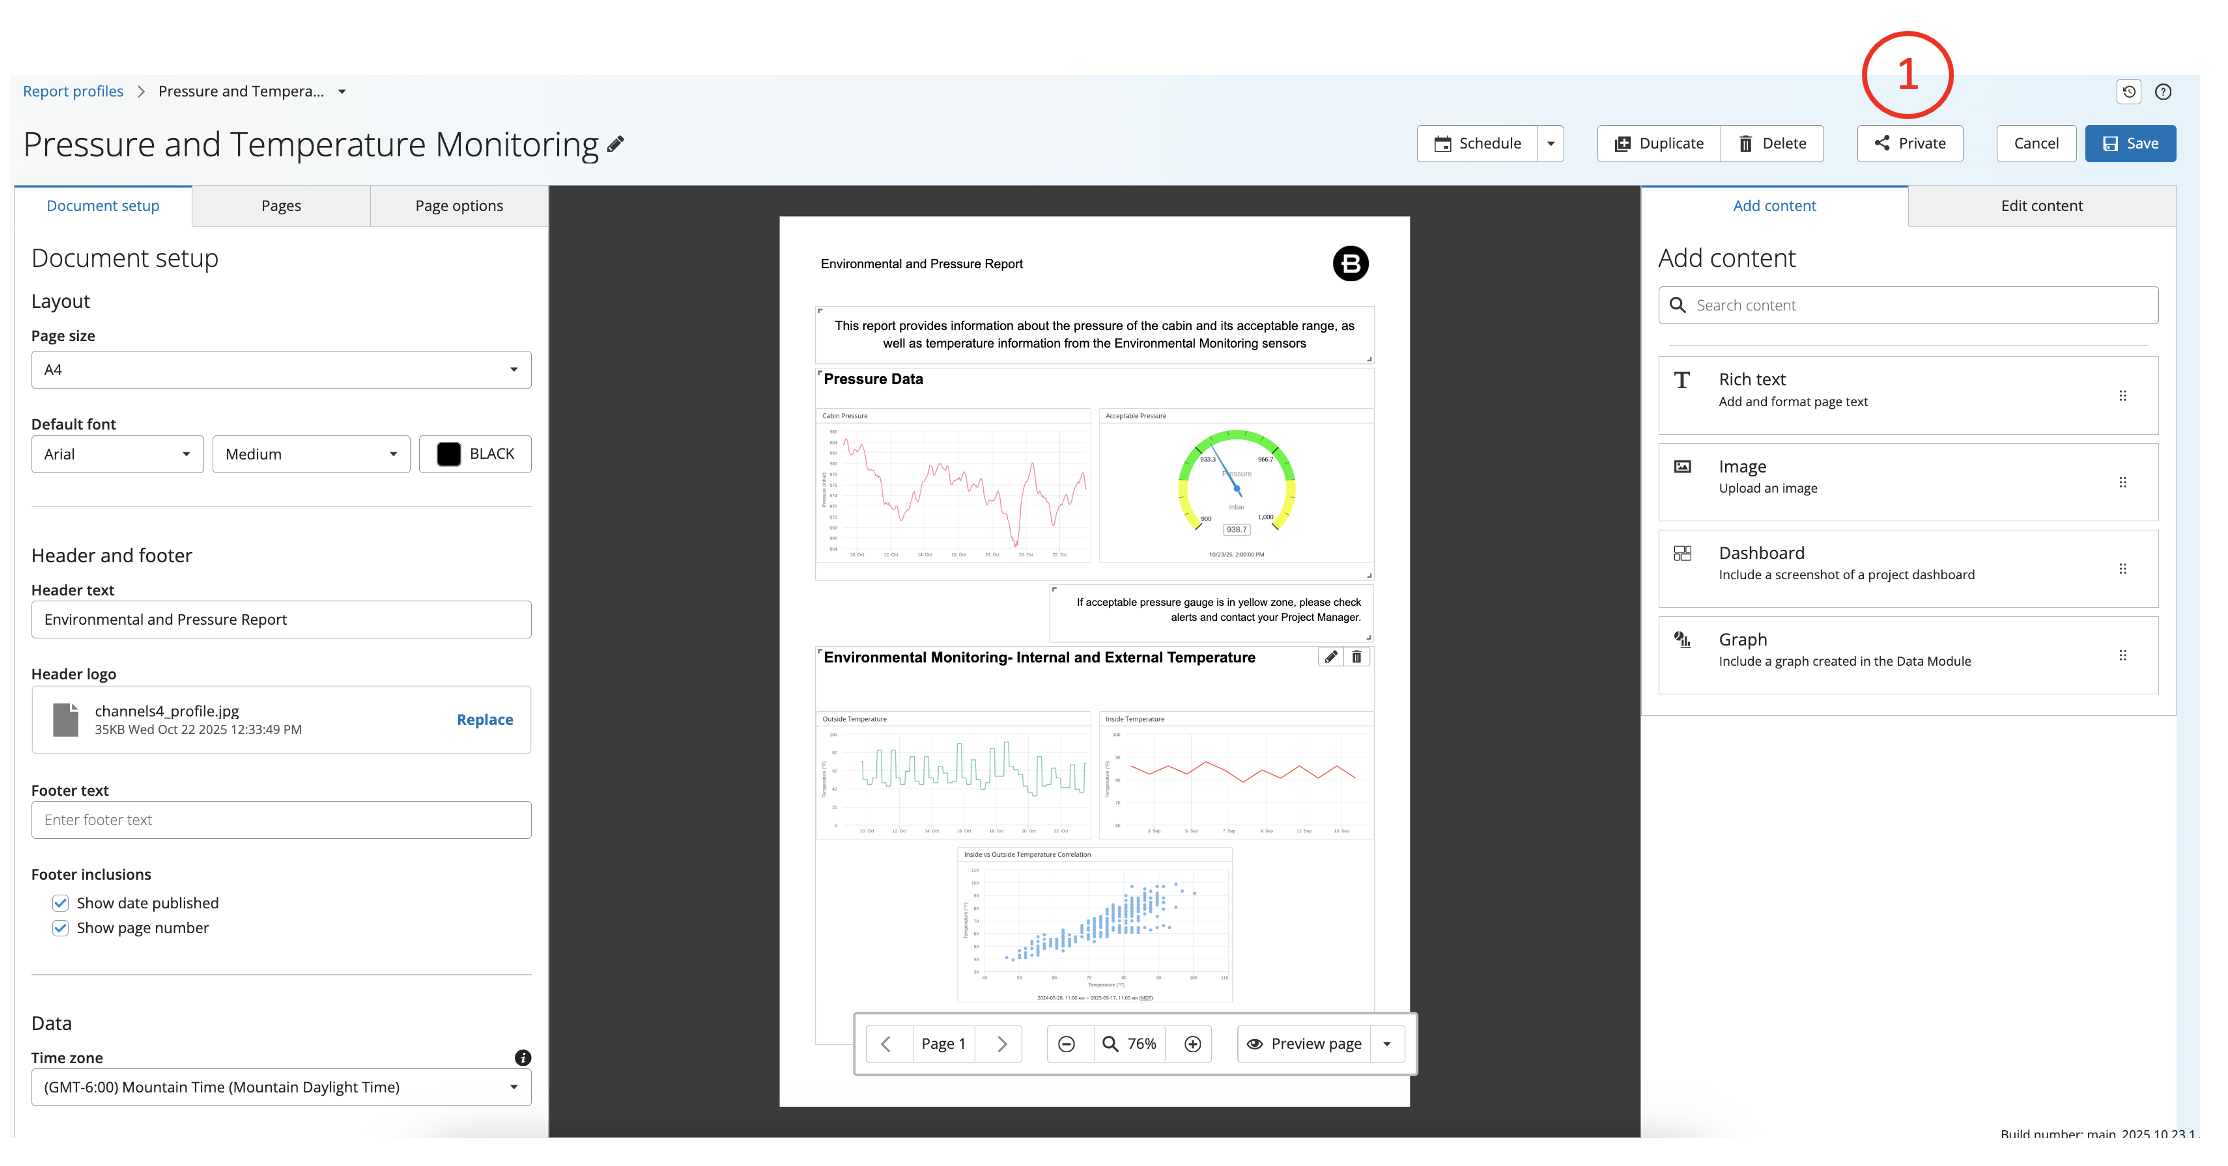The width and height of the screenshot is (2228, 1166).
Task: Toggle the Private sharing button
Action: [x=1910, y=143]
